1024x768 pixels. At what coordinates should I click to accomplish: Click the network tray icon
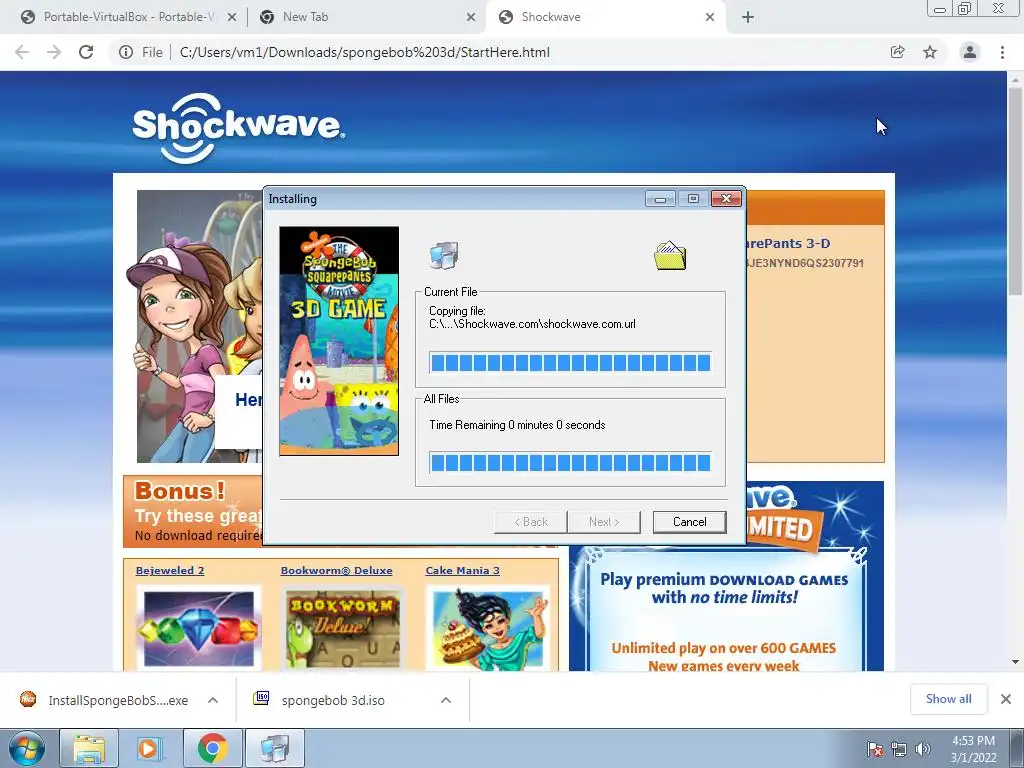[x=899, y=749]
